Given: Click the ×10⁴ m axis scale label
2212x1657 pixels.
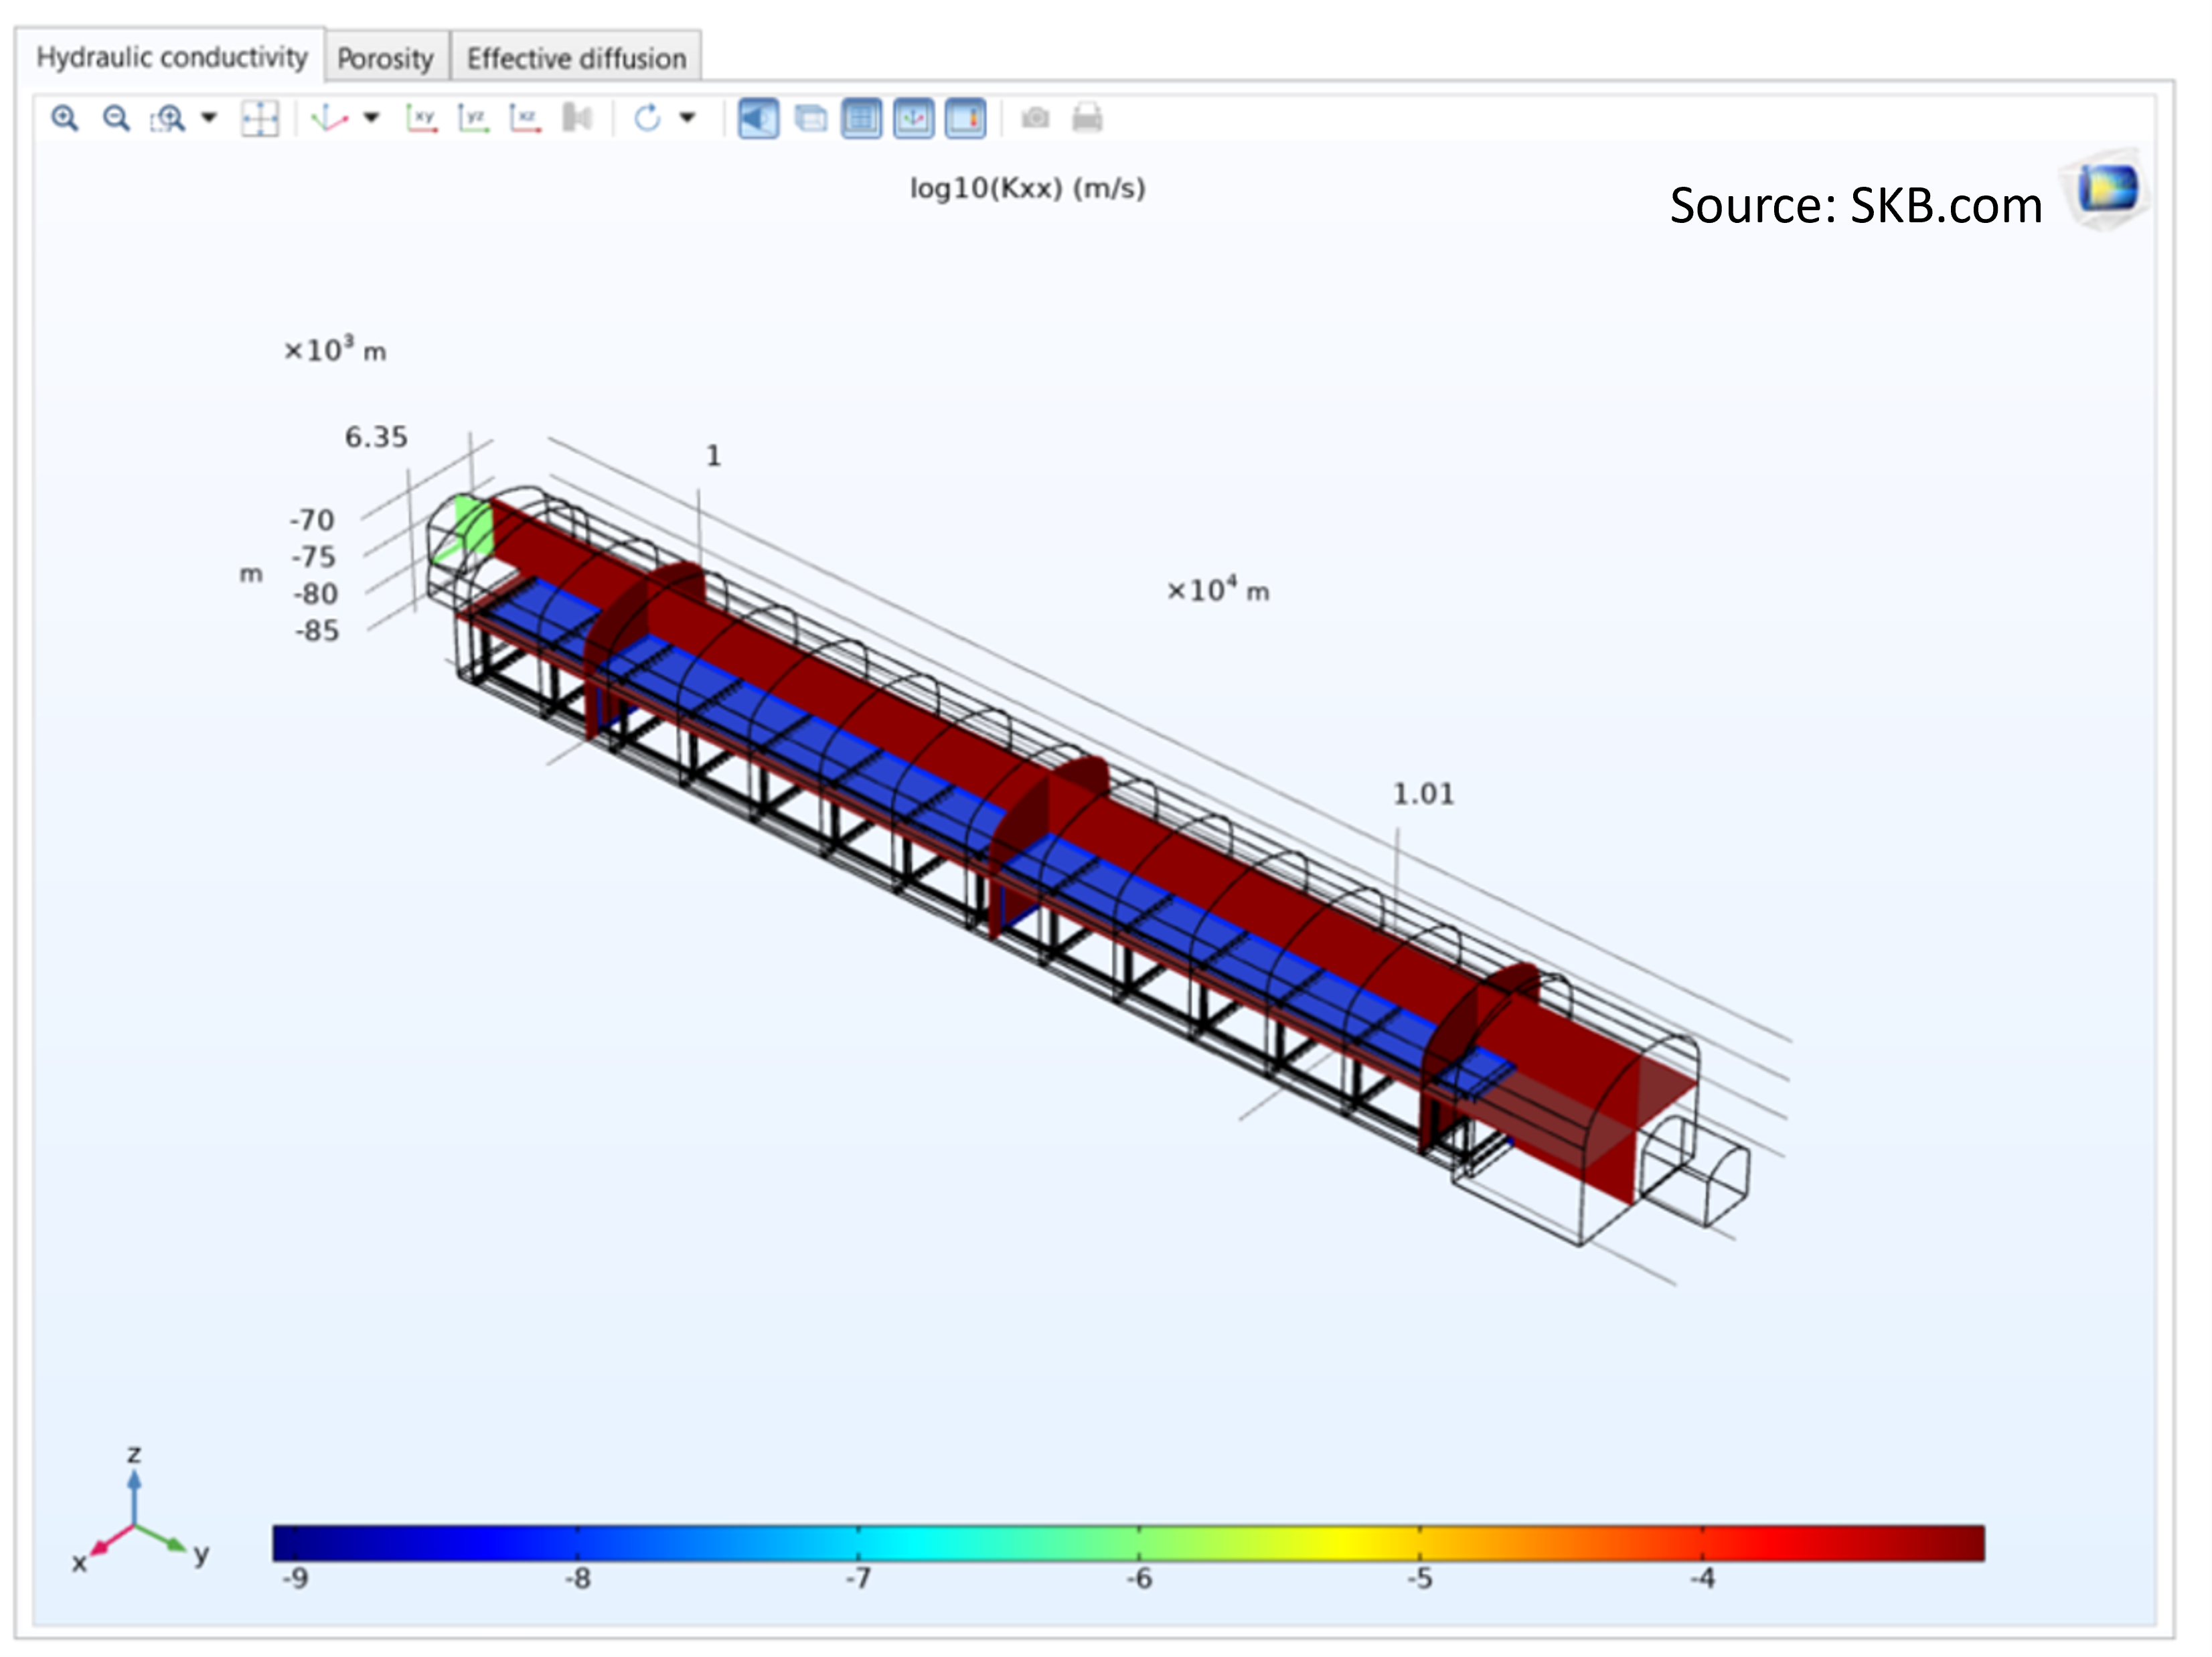Looking at the screenshot, I should [x=1218, y=589].
